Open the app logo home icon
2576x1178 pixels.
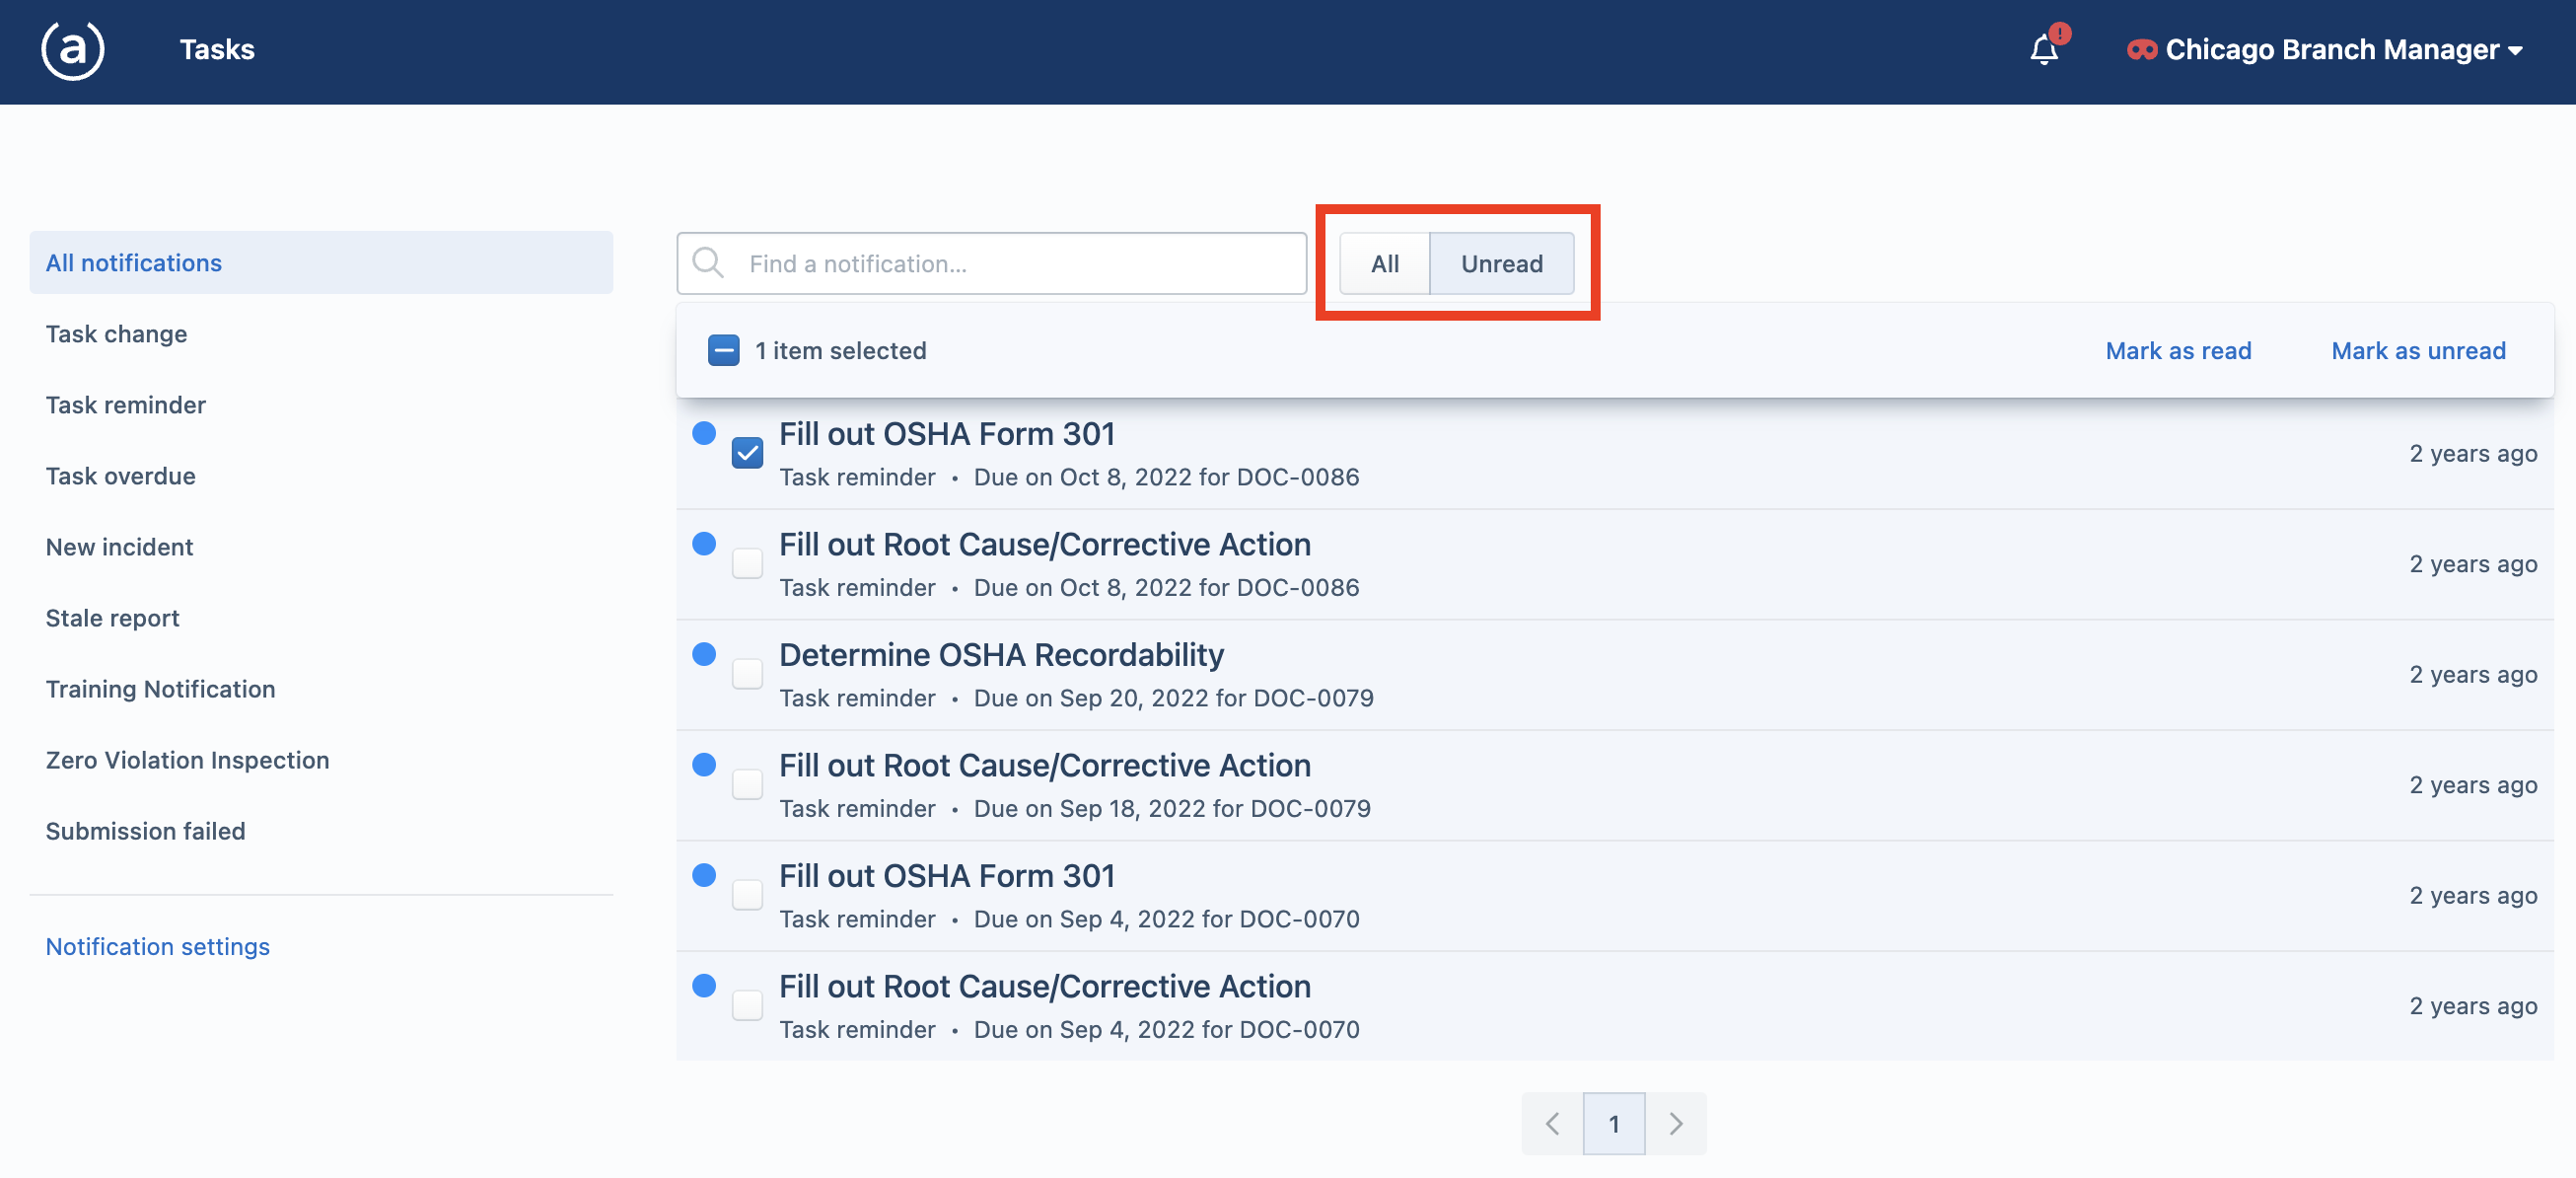coord(72,50)
